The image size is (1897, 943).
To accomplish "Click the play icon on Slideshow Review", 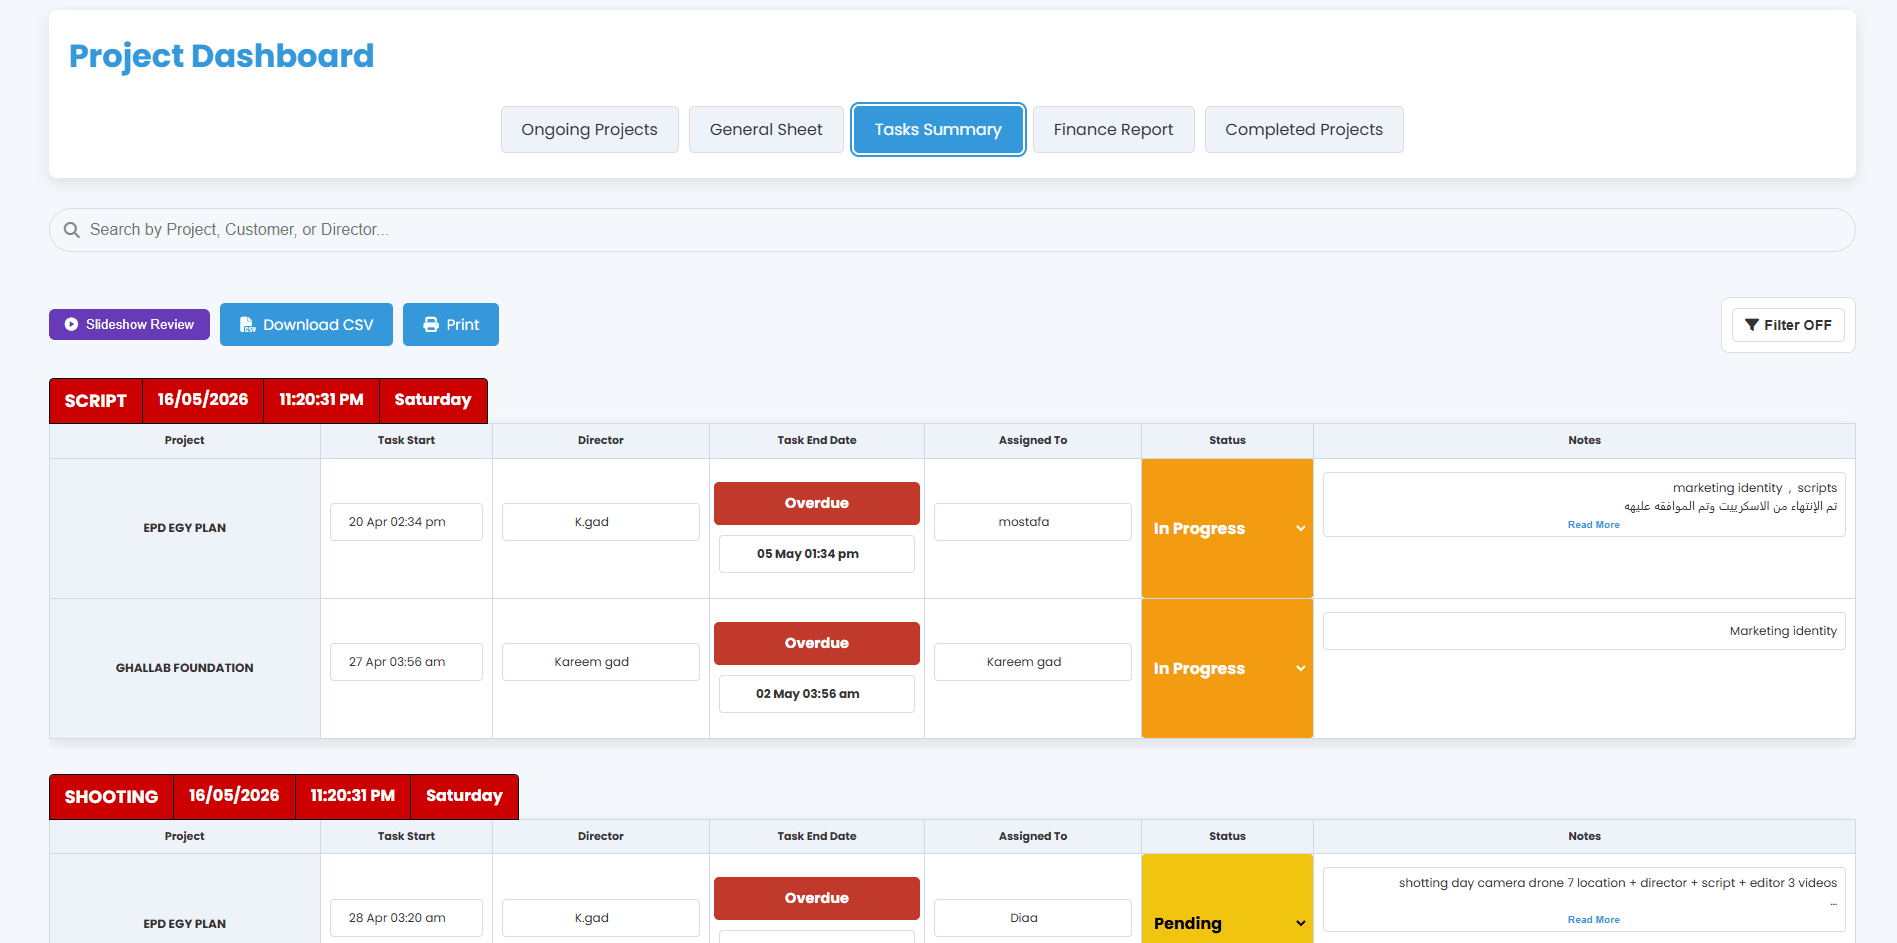I will point(71,325).
